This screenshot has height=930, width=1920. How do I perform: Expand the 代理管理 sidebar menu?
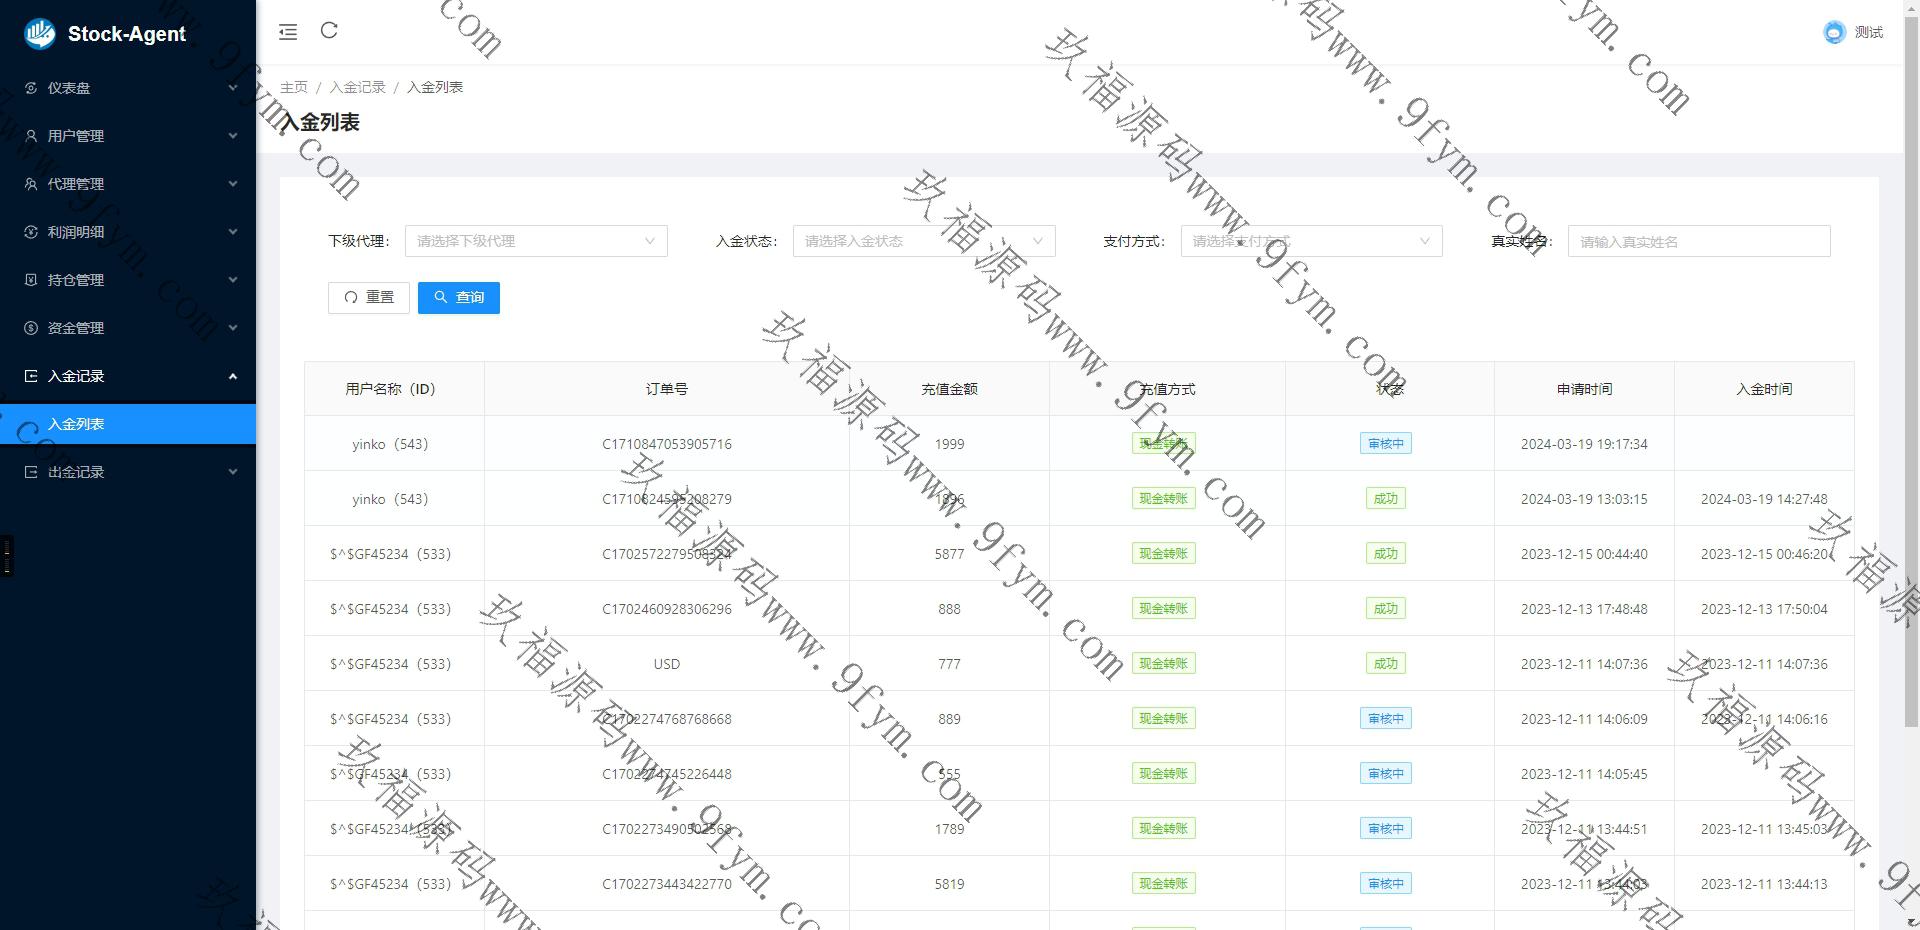[128, 184]
